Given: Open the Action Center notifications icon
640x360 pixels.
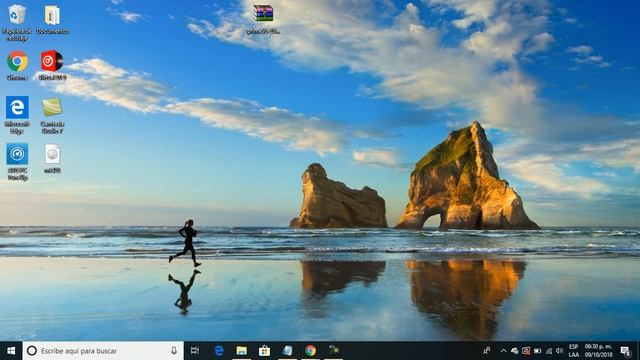Looking at the screenshot, I should coord(625,351).
